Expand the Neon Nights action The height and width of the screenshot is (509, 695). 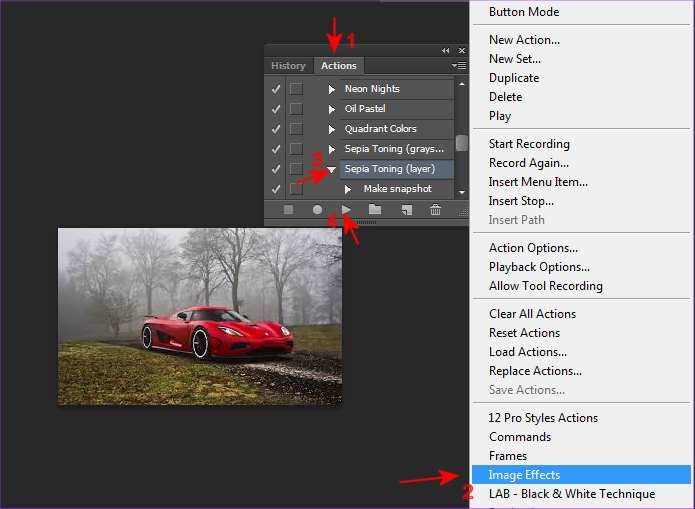click(332, 89)
